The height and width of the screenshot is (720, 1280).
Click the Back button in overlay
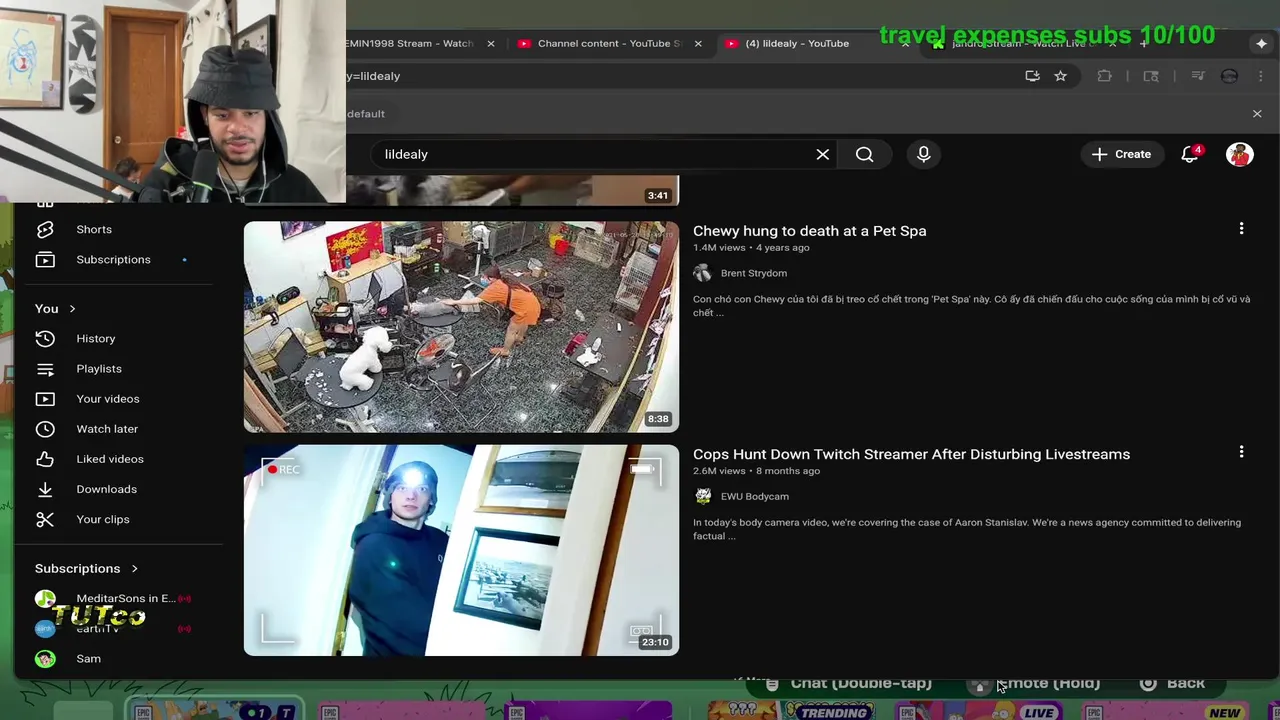tap(1172, 683)
